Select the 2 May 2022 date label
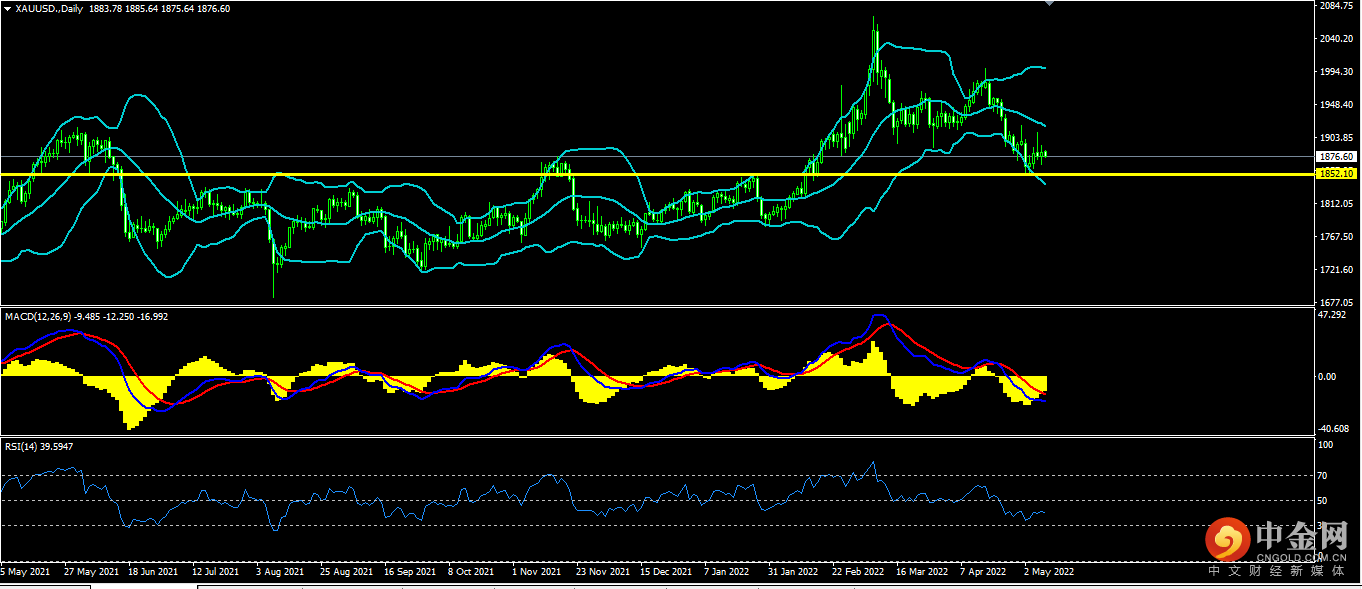Image resolution: width=1362 pixels, height=589 pixels. [x=1048, y=572]
